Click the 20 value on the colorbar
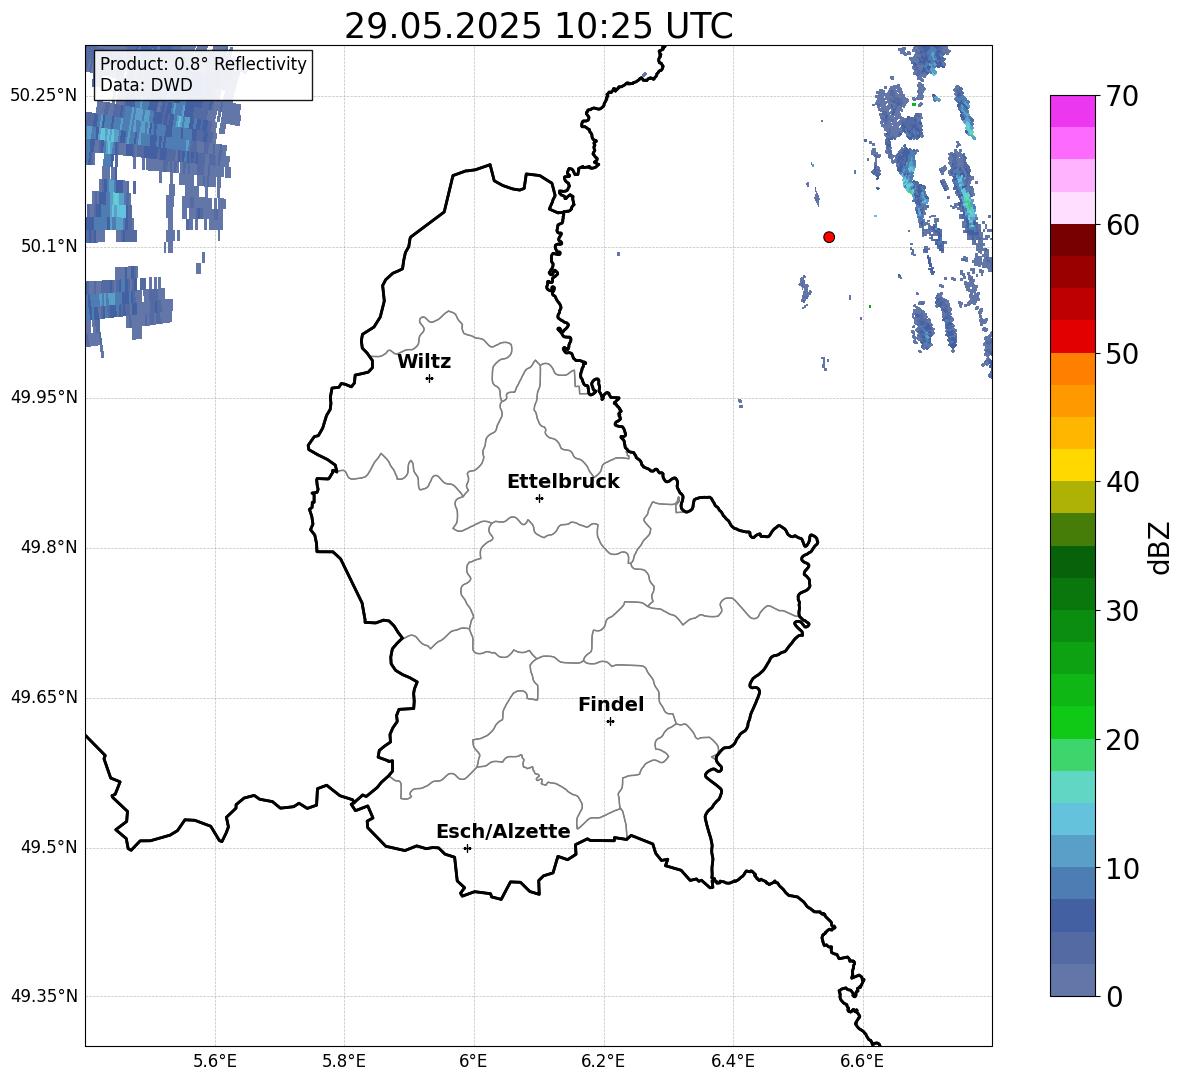1184x1081 pixels. click(x=1122, y=740)
